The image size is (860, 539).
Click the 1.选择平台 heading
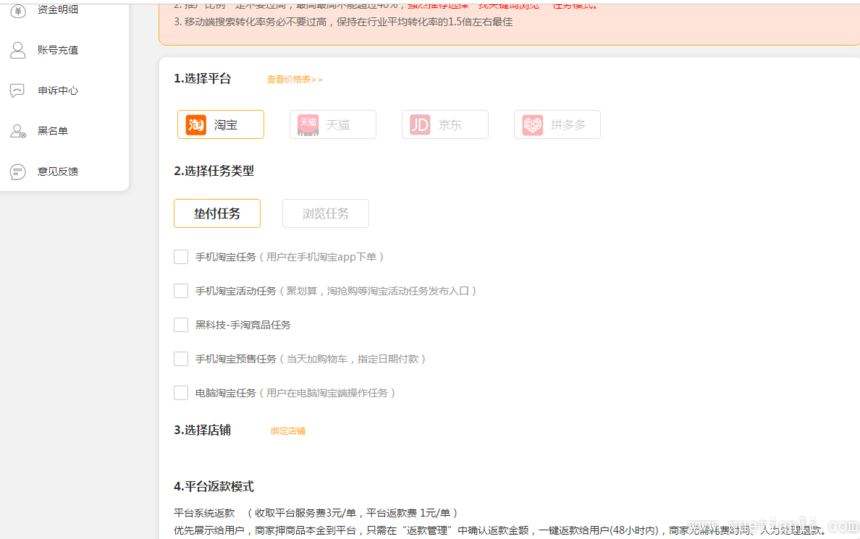[x=202, y=78]
